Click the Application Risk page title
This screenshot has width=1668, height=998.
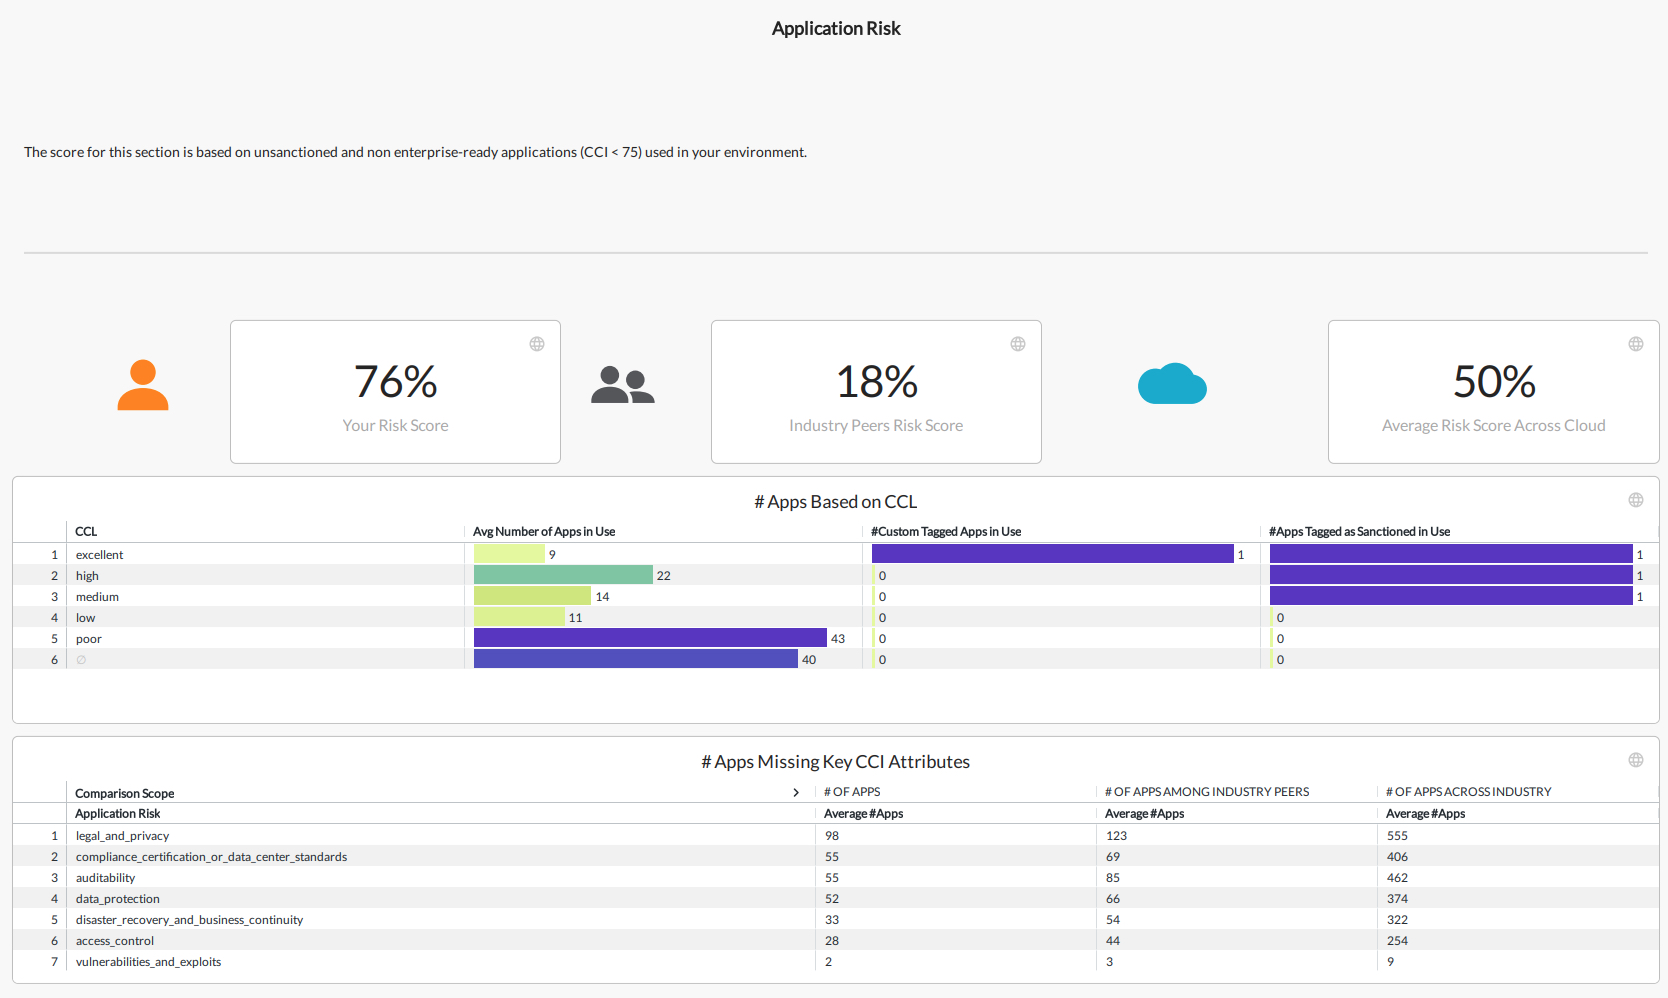(x=836, y=29)
